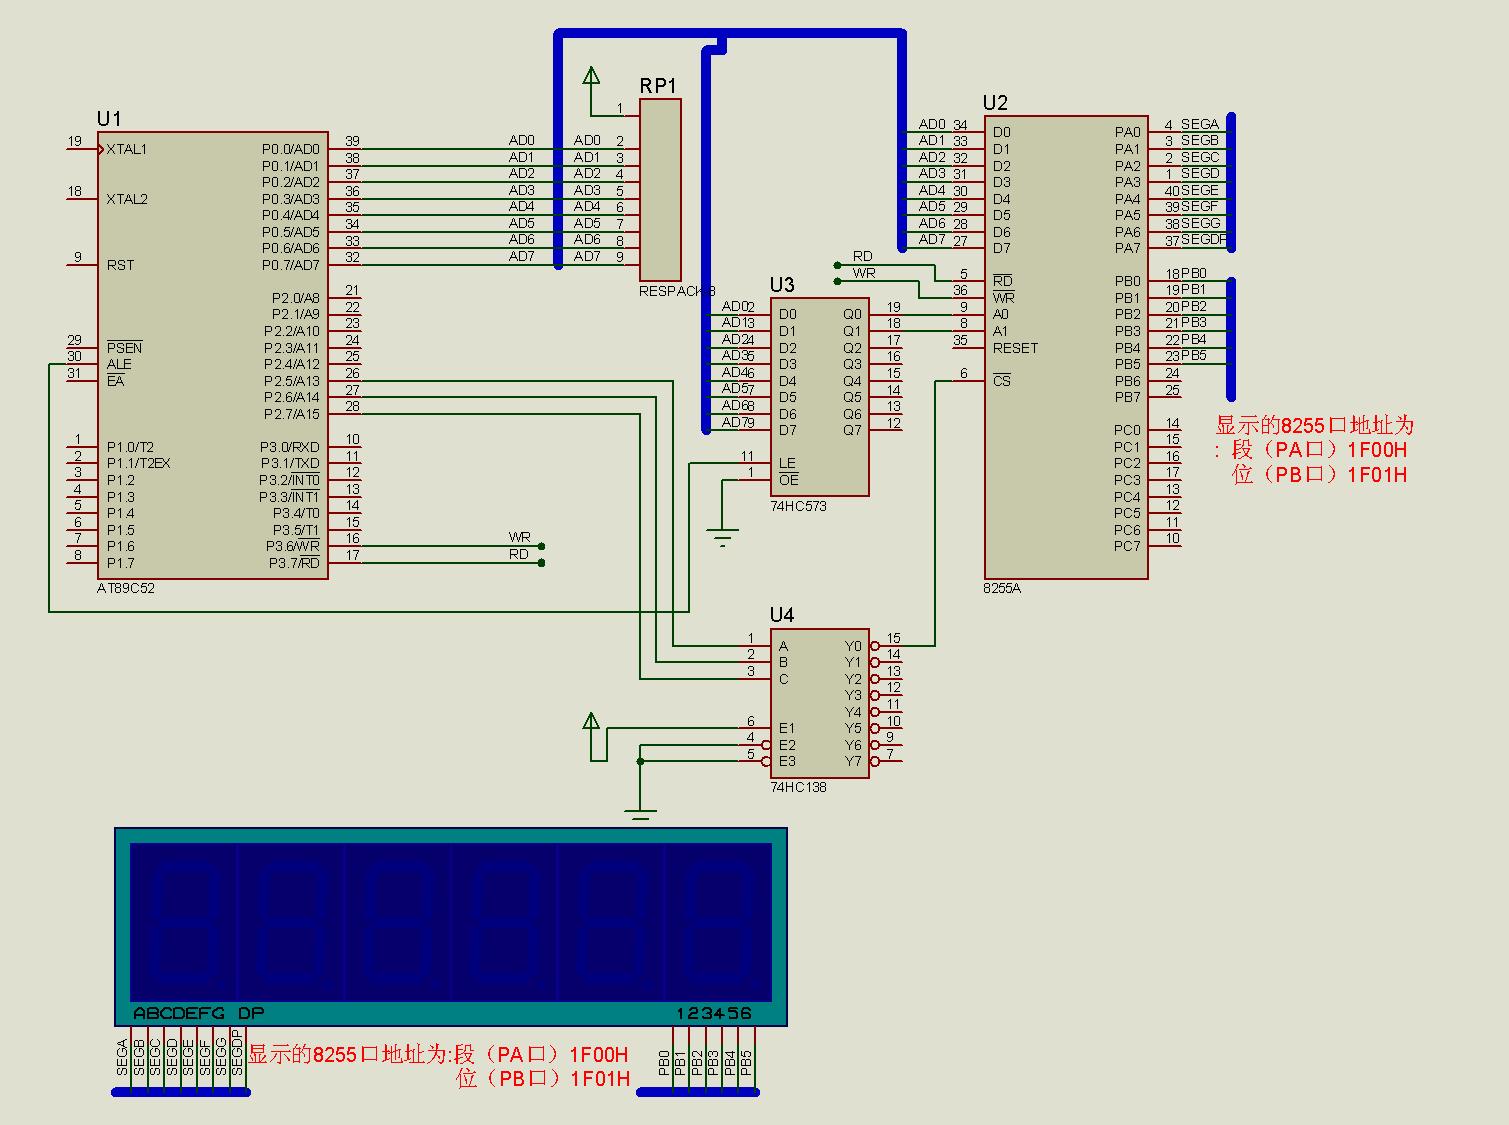Select the U2 8255A chip body
This screenshot has width=1509, height=1125.
(1065, 346)
